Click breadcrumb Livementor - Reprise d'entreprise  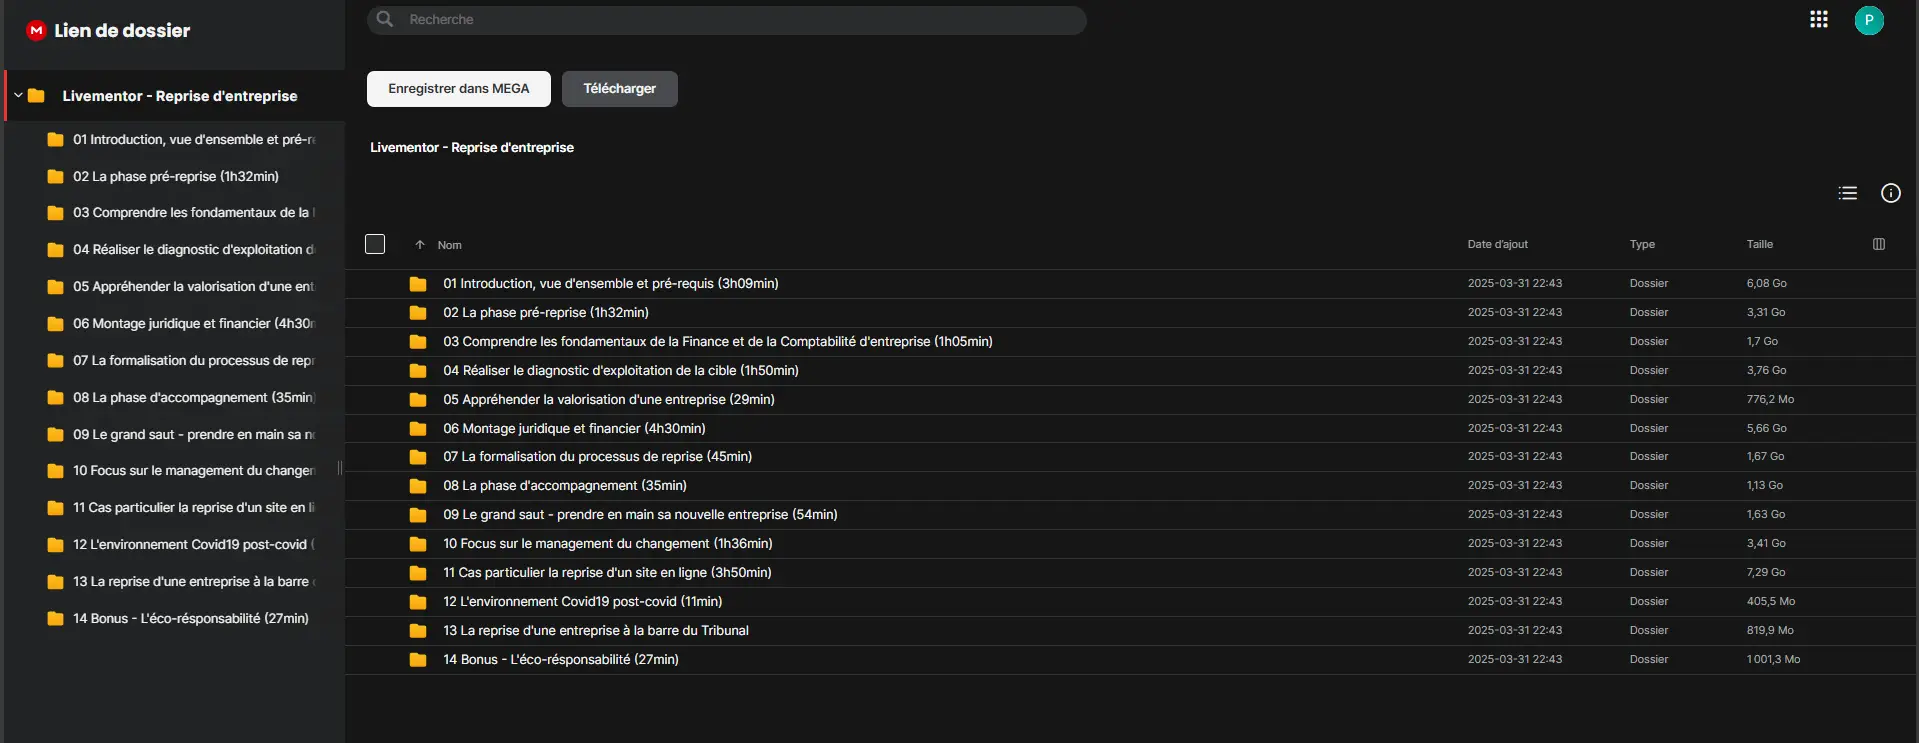click(472, 147)
